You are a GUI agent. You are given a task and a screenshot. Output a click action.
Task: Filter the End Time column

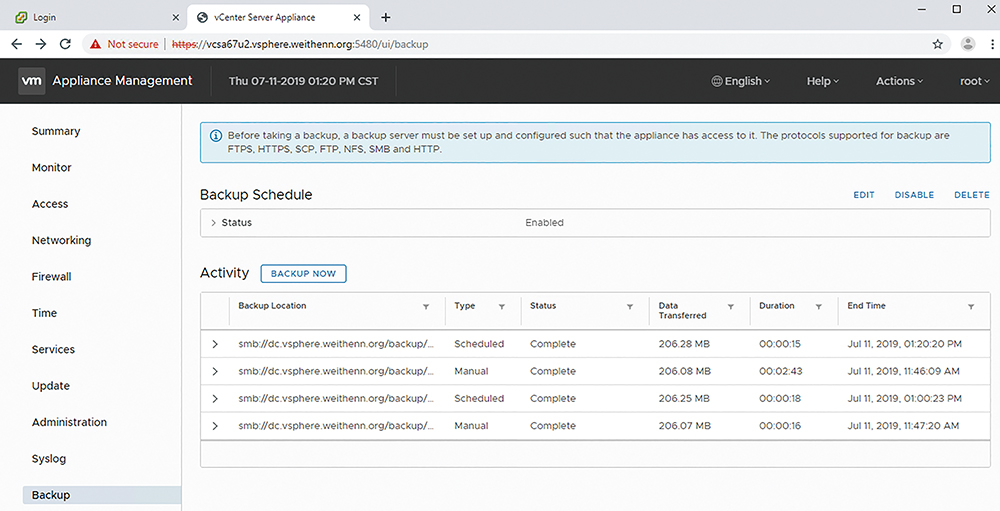[x=971, y=307]
